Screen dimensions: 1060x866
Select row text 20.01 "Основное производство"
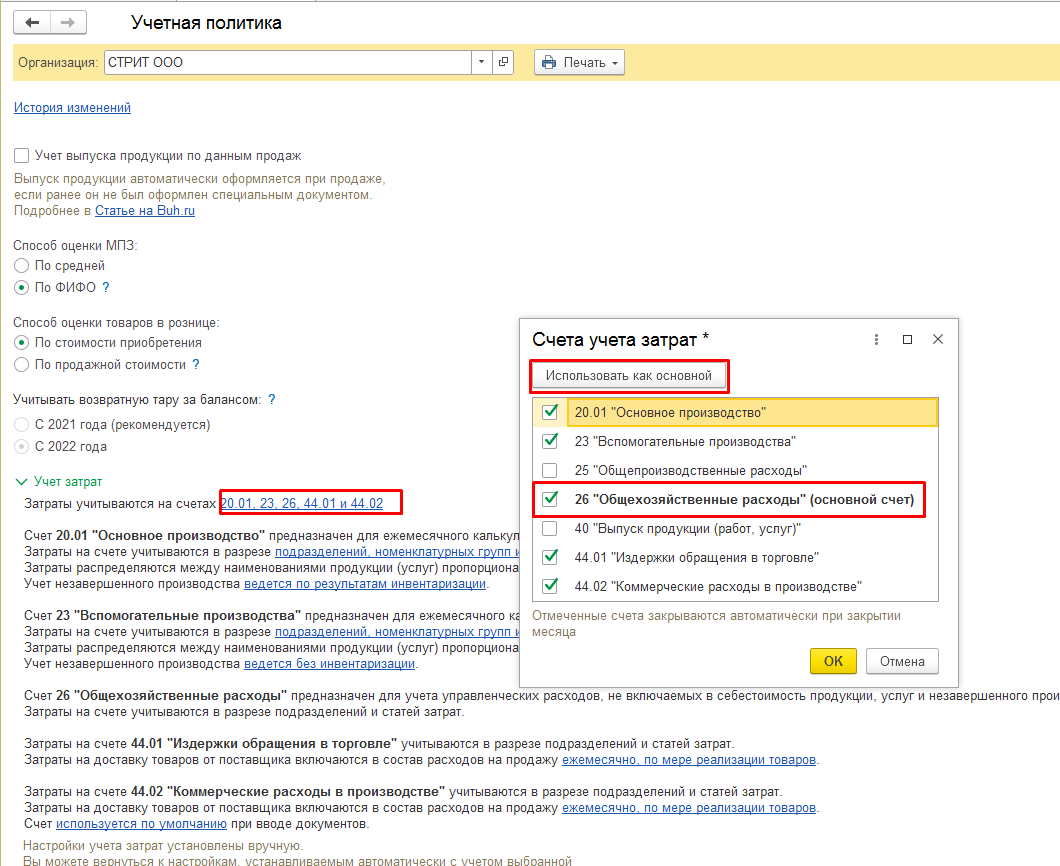tap(670, 412)
